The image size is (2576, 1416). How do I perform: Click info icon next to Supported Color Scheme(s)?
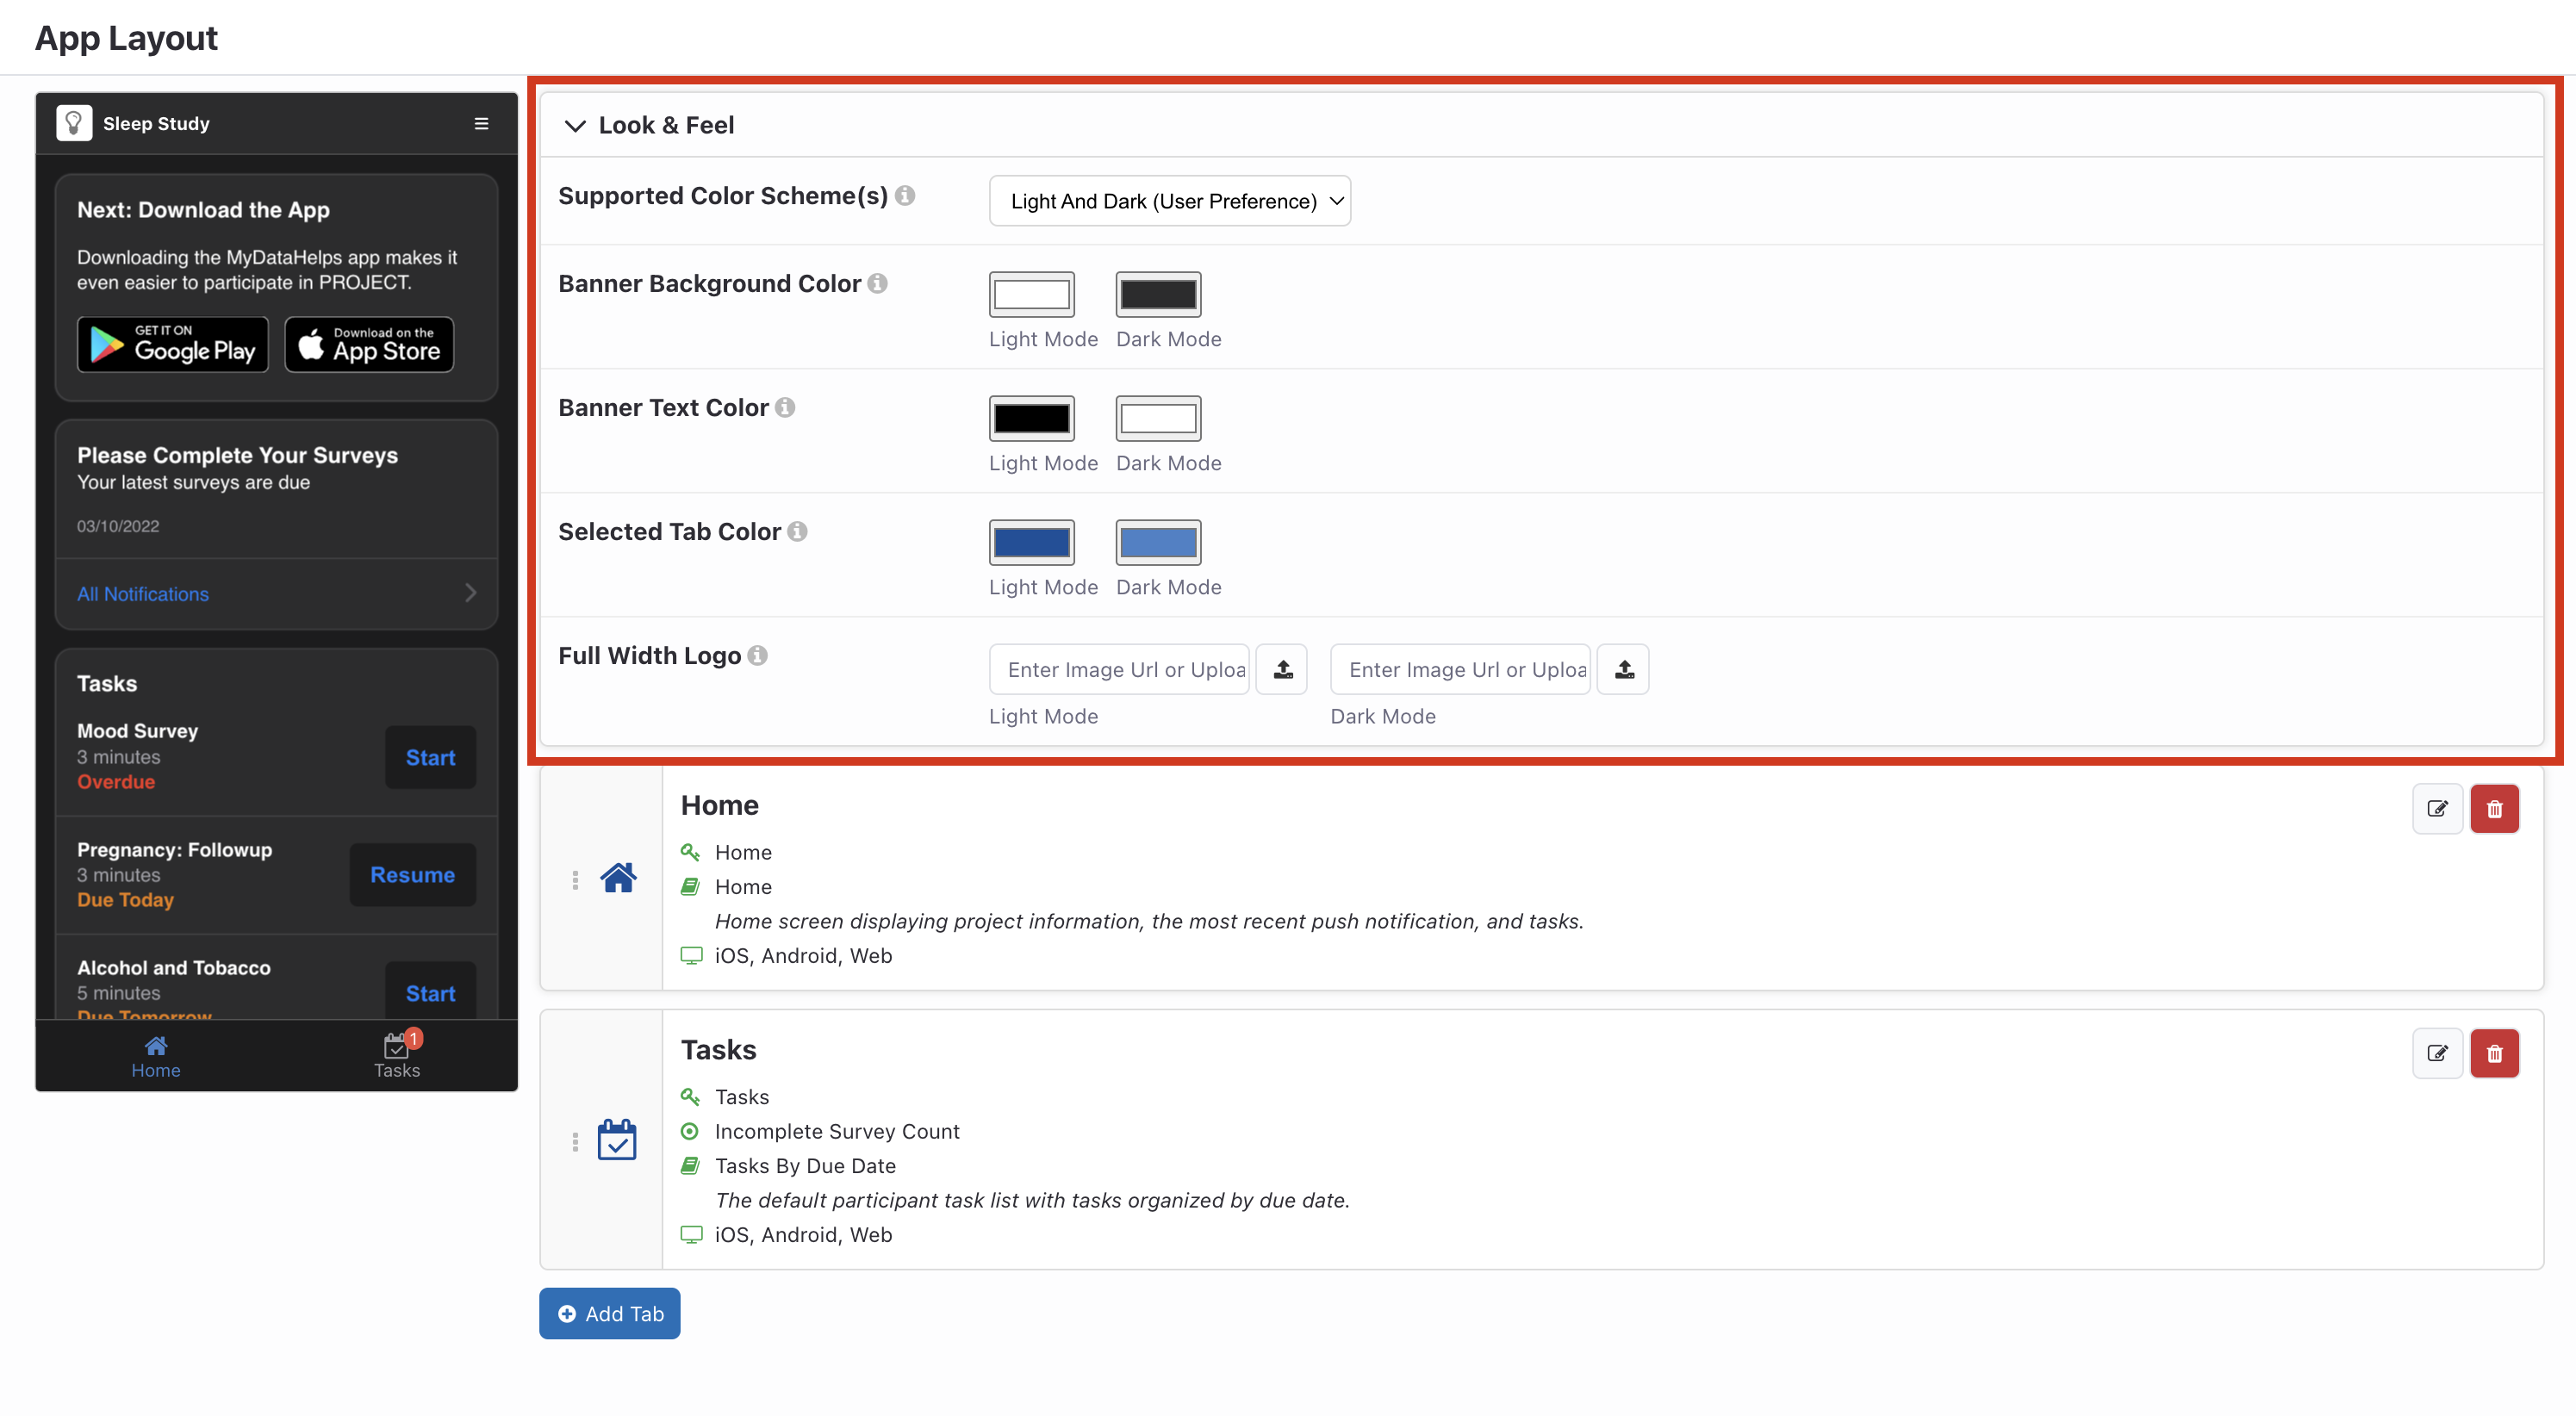tap(905, 195)
